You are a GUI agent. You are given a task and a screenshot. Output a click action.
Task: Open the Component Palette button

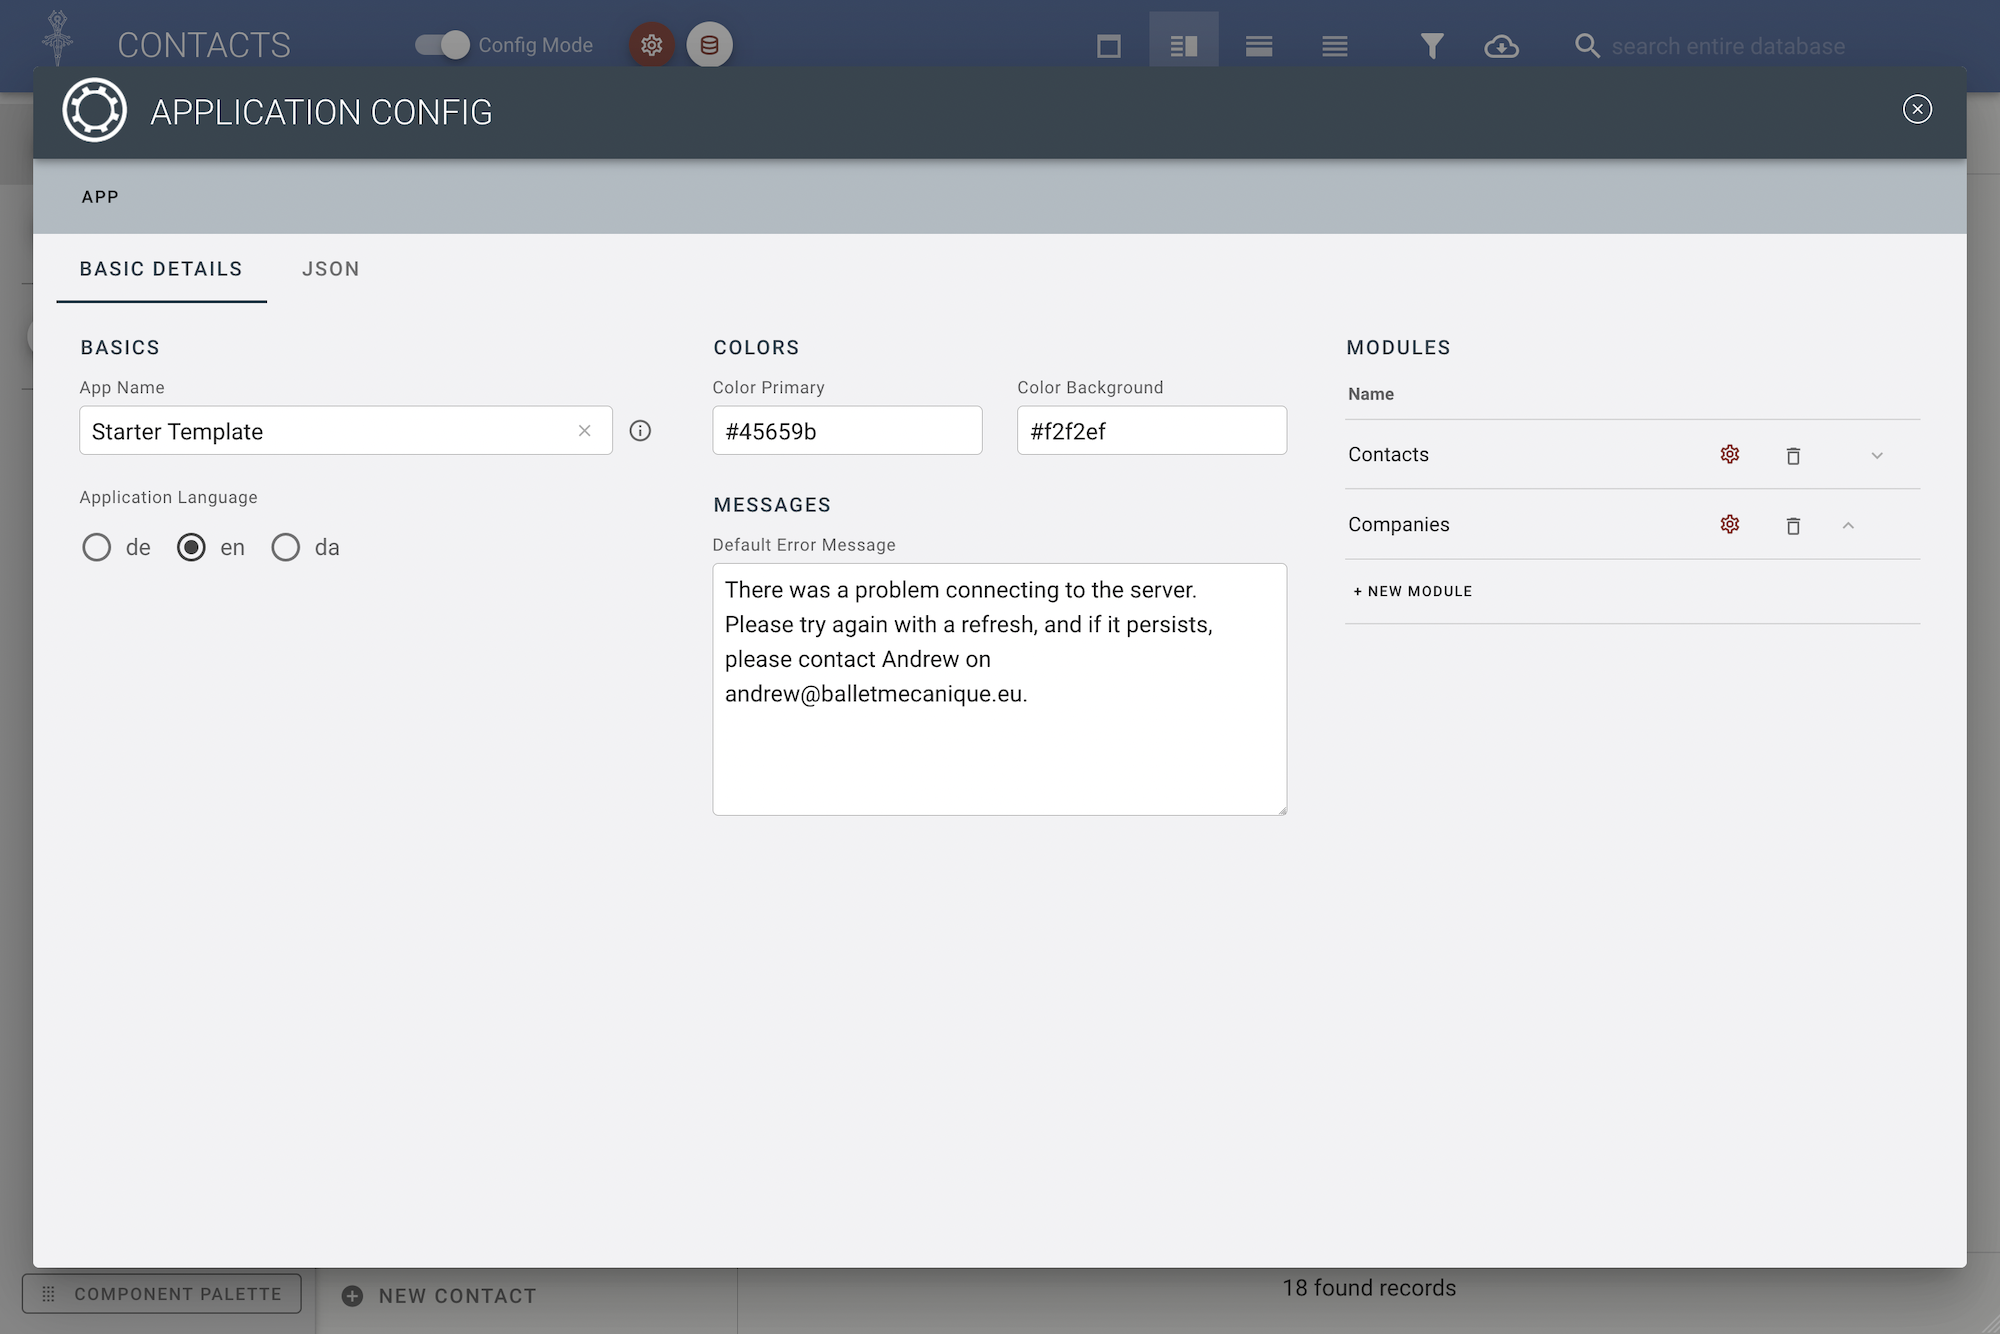click(162, 1294)
